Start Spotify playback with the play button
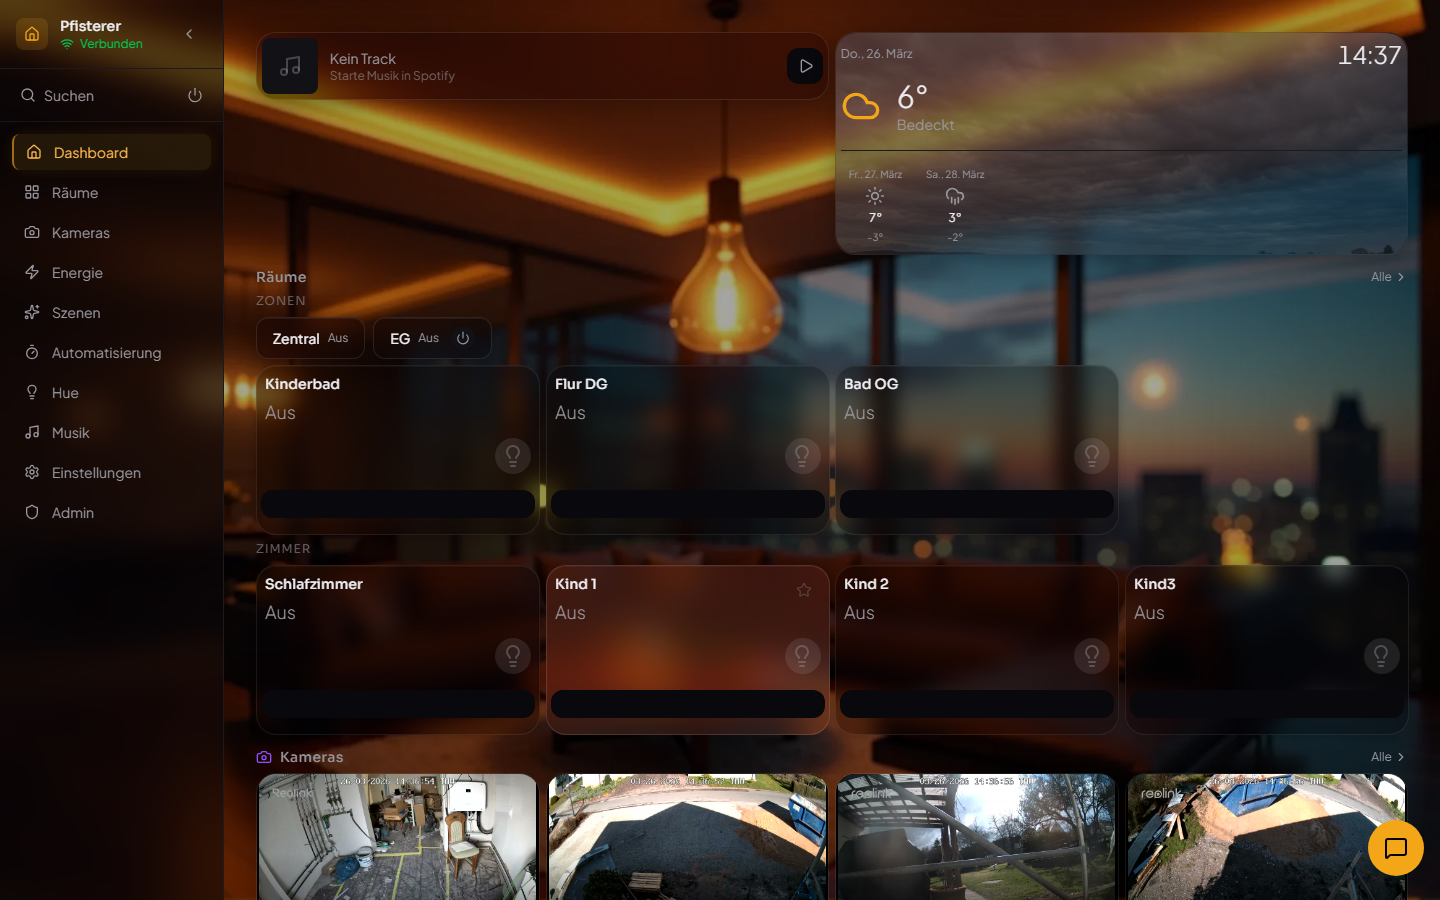The height and width of the screenshot is (900, 1440). coord(805,66)
